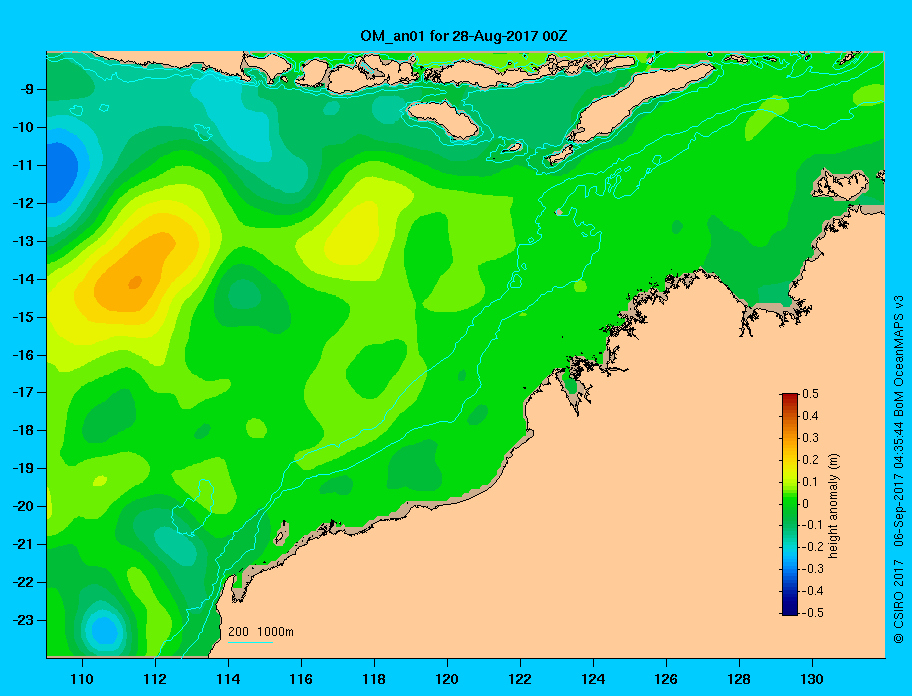Click the CSIRO copyright text on right edge
This screenshot has width=912, height=696.
899,469
